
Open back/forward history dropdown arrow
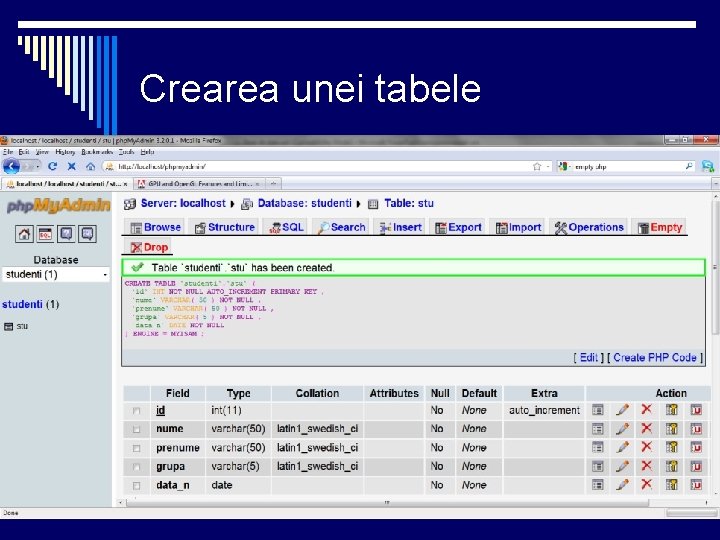[38, 167]
